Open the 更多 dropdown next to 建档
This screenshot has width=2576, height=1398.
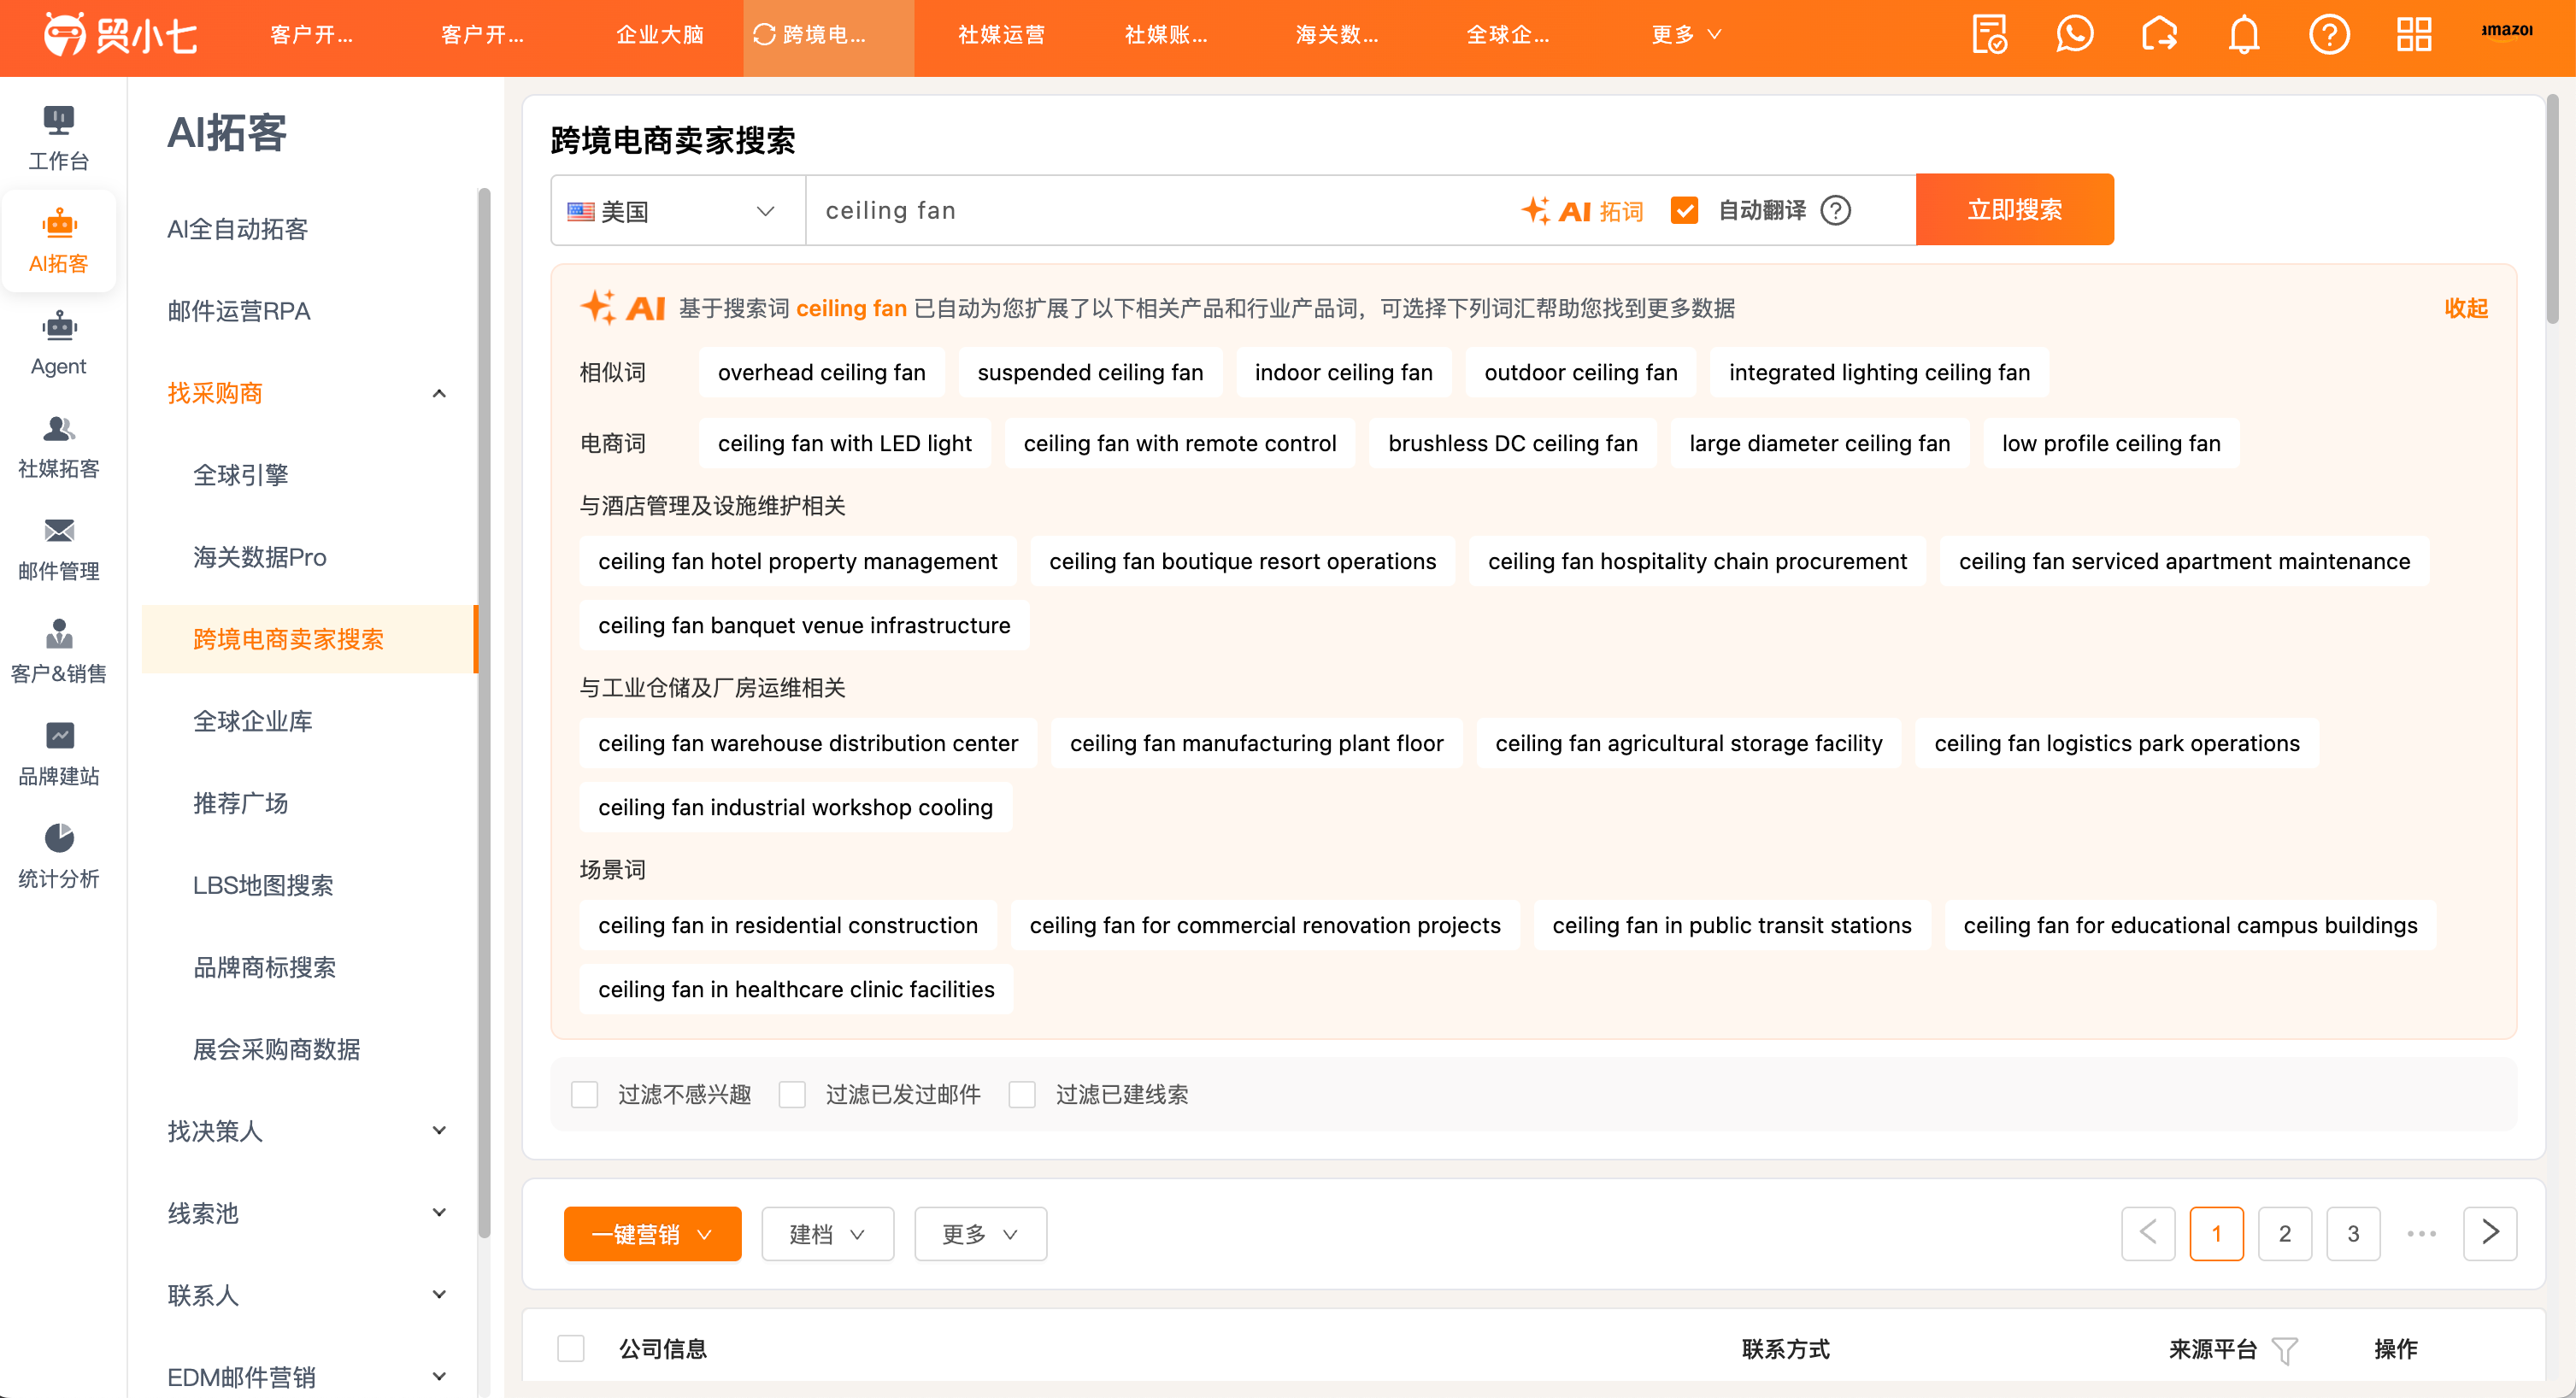tap(980, 1234)
